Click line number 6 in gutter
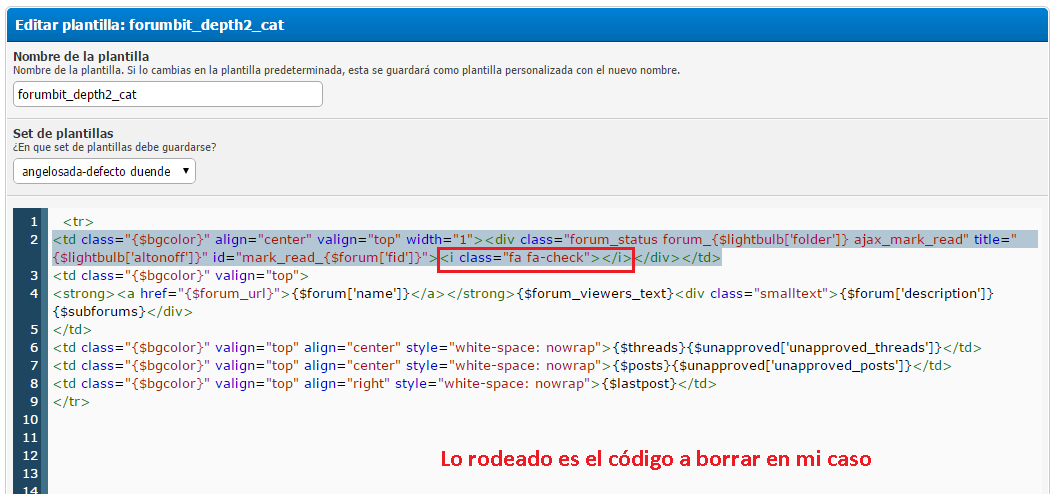Screen dimensions: 1052x494 pos(34,348)
